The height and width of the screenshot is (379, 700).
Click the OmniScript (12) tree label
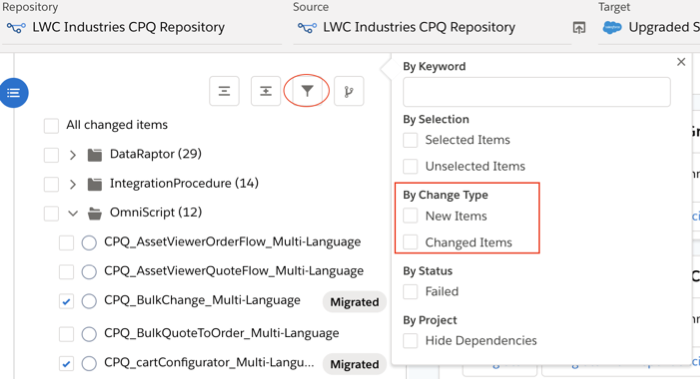pos(156,212)
